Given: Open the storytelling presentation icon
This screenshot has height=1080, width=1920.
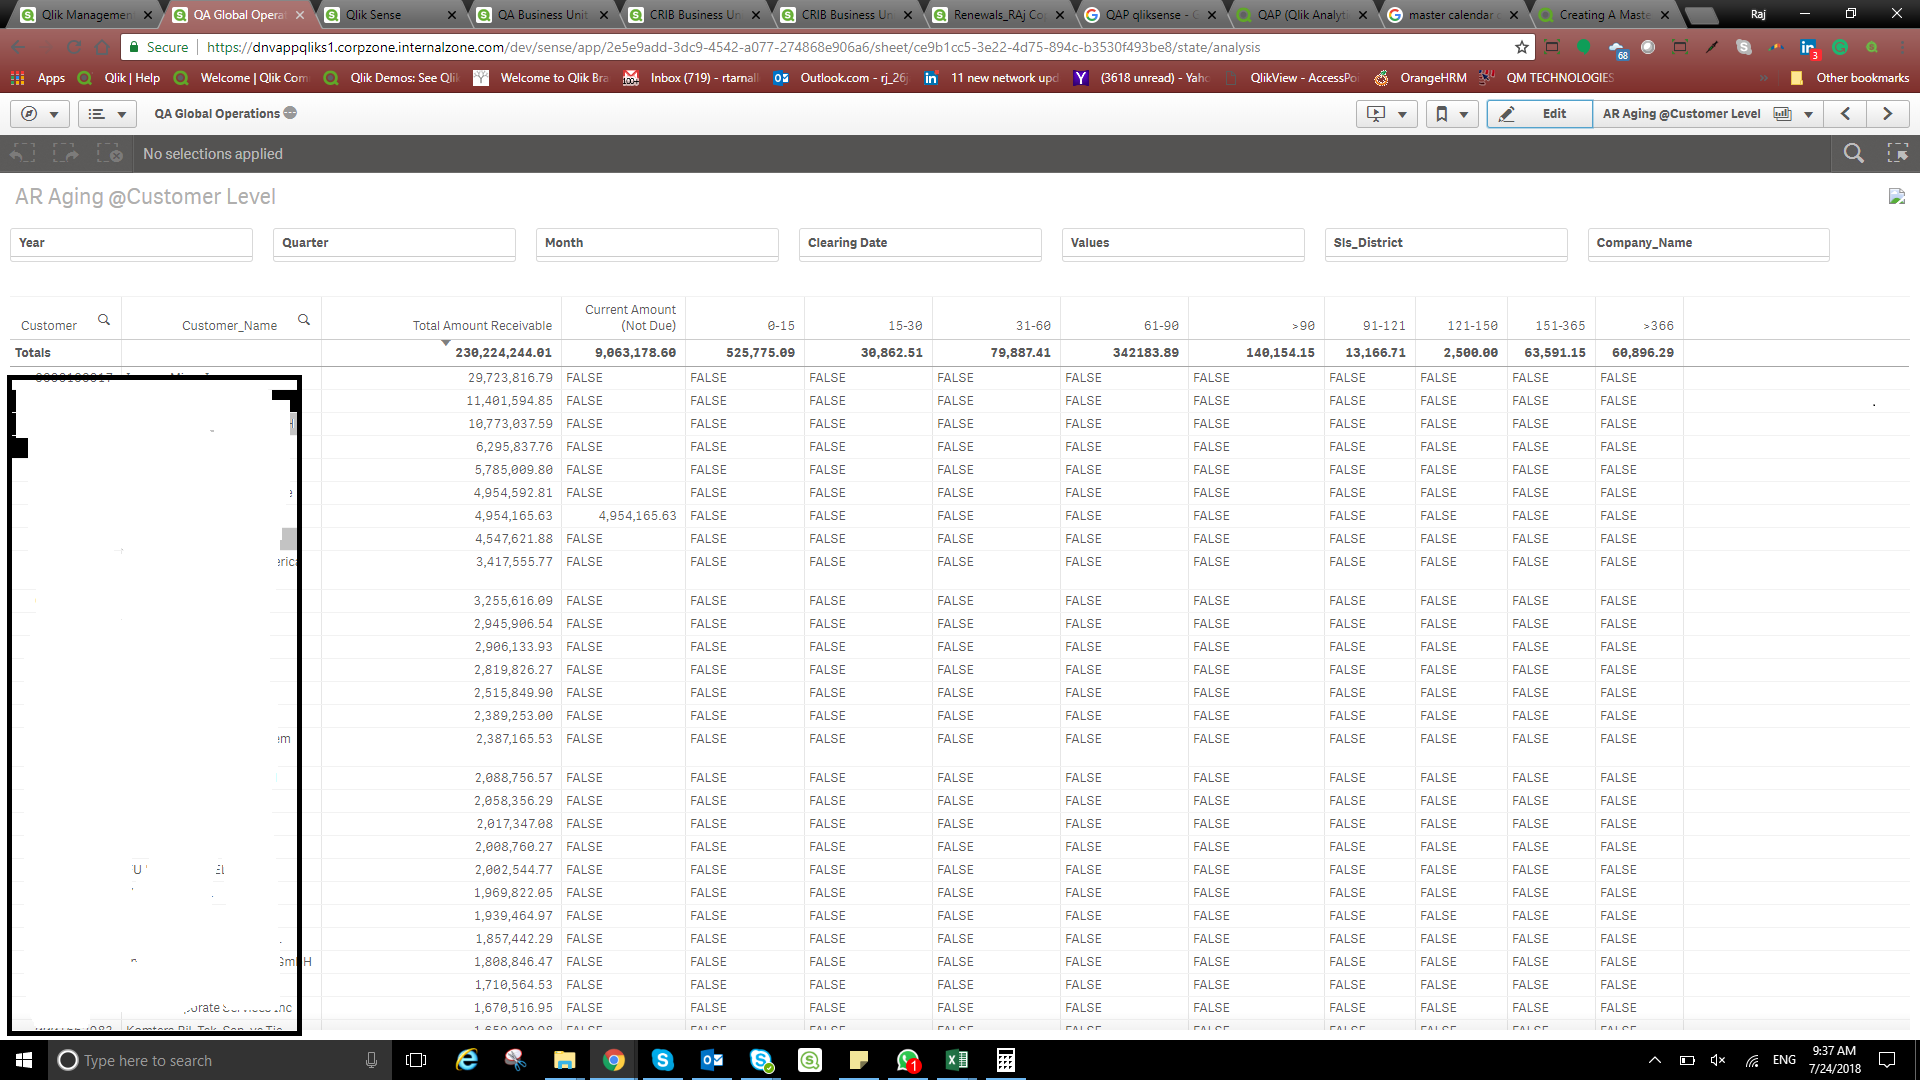Looking at the screenshot, I should (1376, 114).
